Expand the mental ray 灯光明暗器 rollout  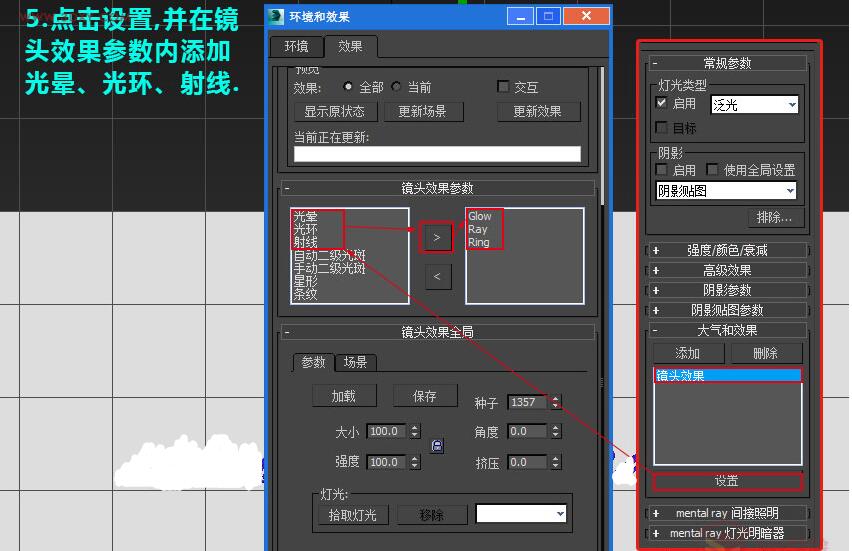click(x=728, y=533)
